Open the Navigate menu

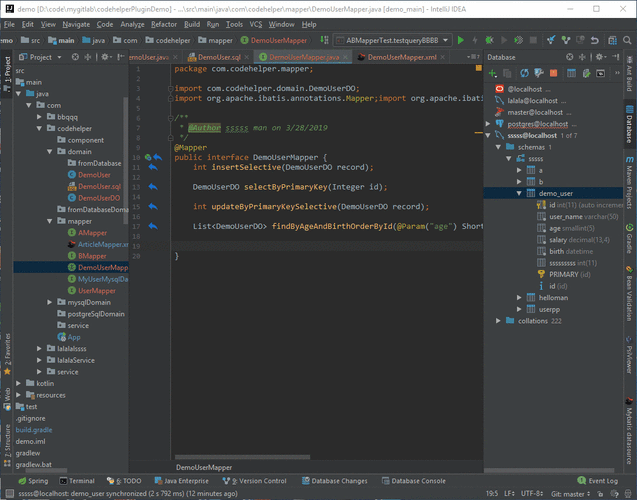point(76,24)
